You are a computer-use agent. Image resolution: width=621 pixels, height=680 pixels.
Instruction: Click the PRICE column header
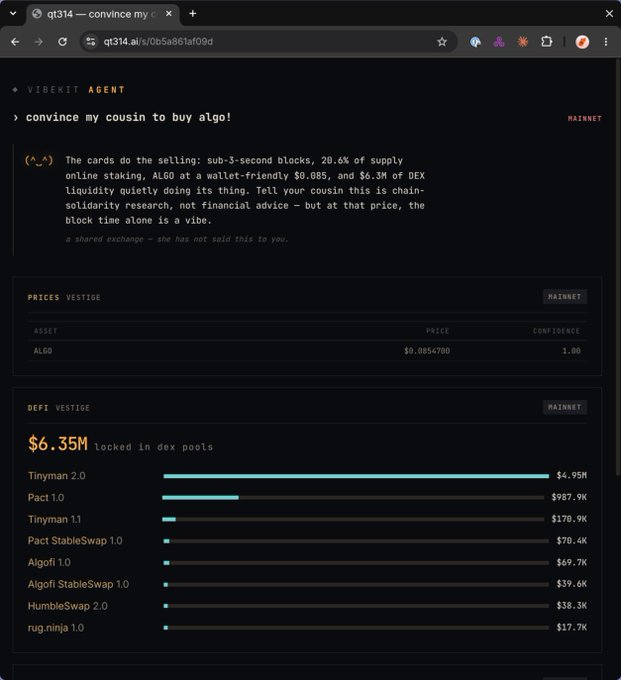click(x=437, y=331)
